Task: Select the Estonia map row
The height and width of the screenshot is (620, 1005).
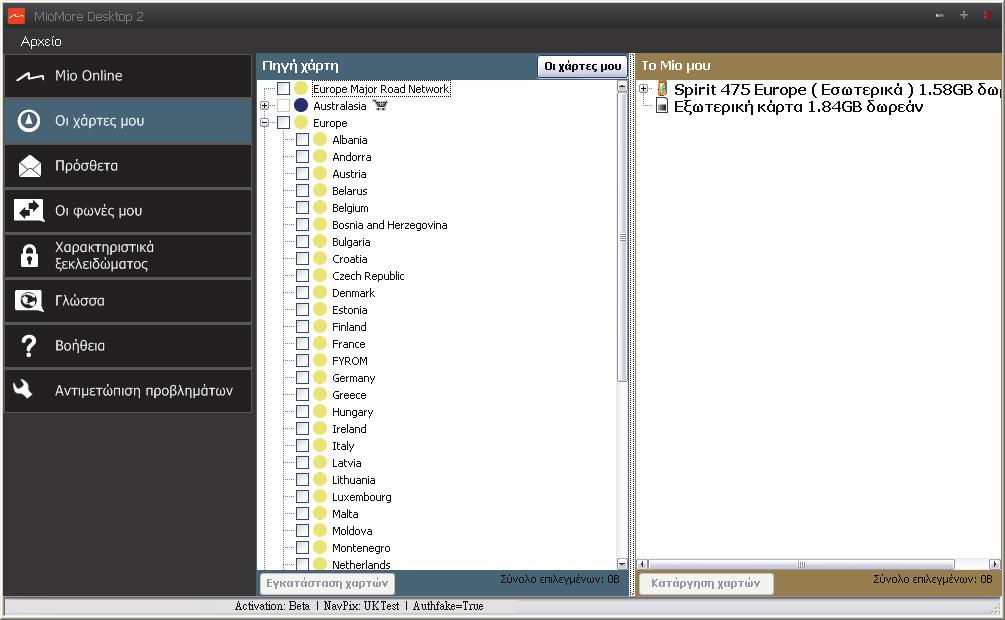Action: [x=349, y=309]
